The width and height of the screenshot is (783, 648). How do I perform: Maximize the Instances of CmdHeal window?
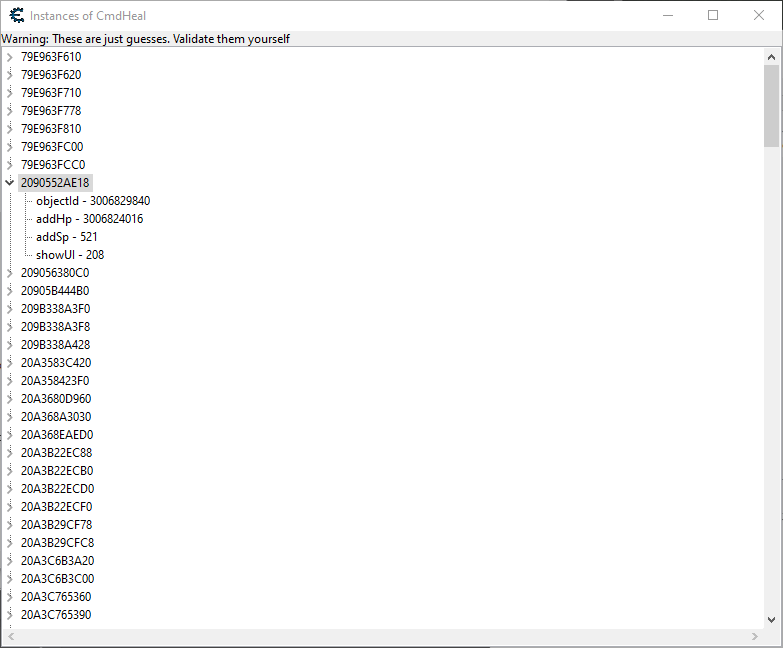pyautogui.click(x=713, y=15)
